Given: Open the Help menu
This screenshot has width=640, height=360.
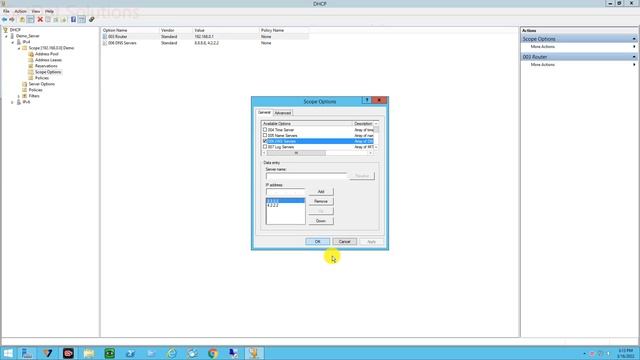Looking at the screenshot, I should (x=49, y=11).
